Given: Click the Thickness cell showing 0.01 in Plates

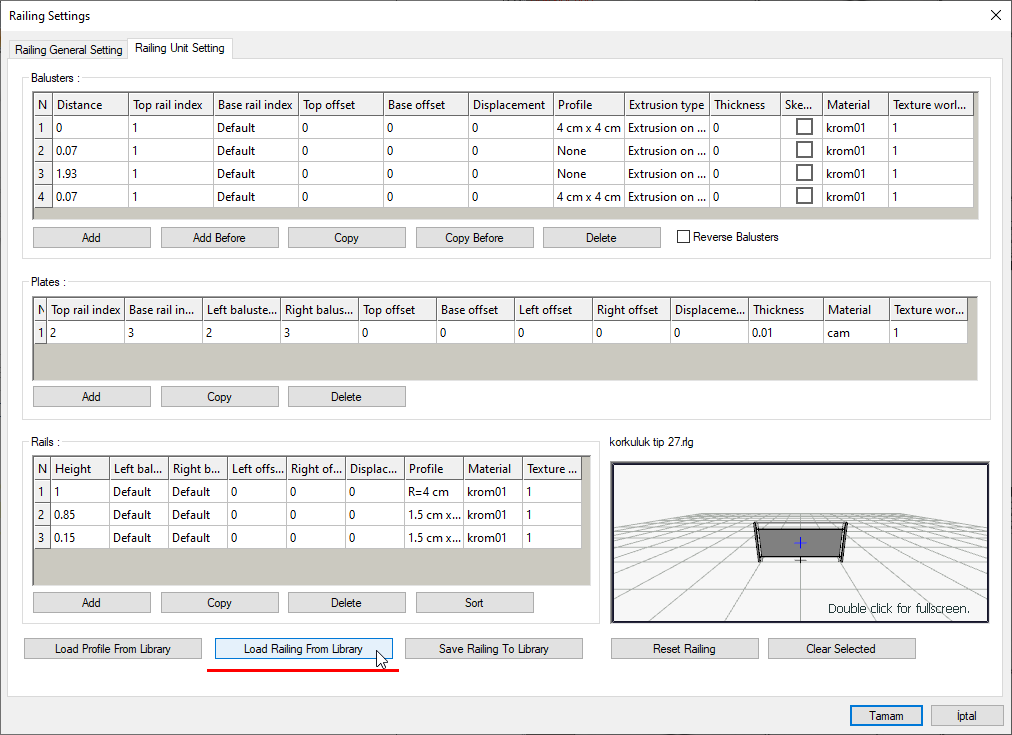Looking at the screenshot, I should point(786,333).
